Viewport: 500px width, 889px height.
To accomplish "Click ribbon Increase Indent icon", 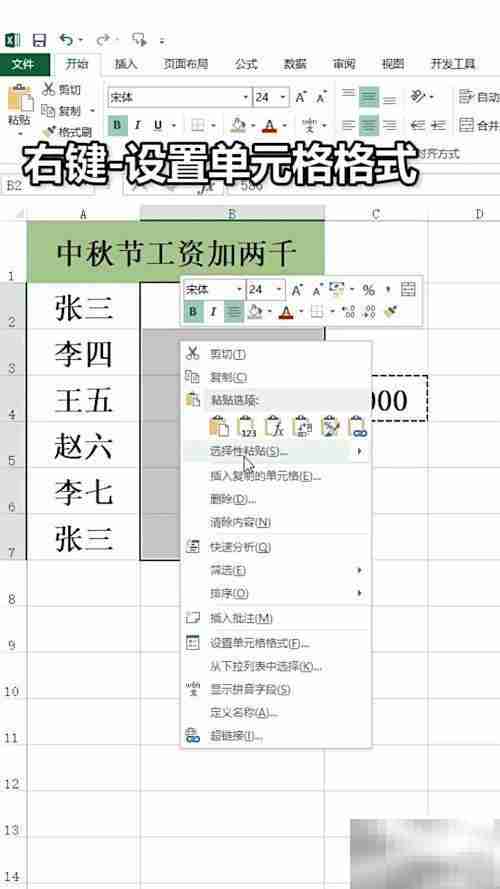I will [x=438, y=125].
